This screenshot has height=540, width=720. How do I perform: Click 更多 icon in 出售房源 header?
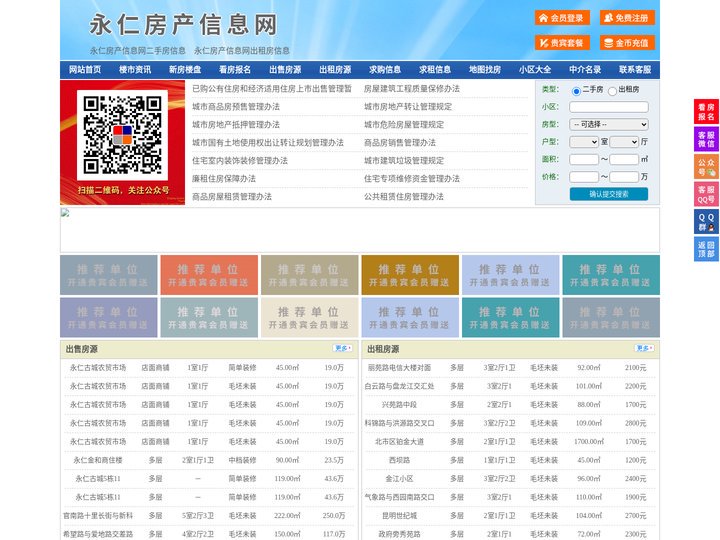343,349
